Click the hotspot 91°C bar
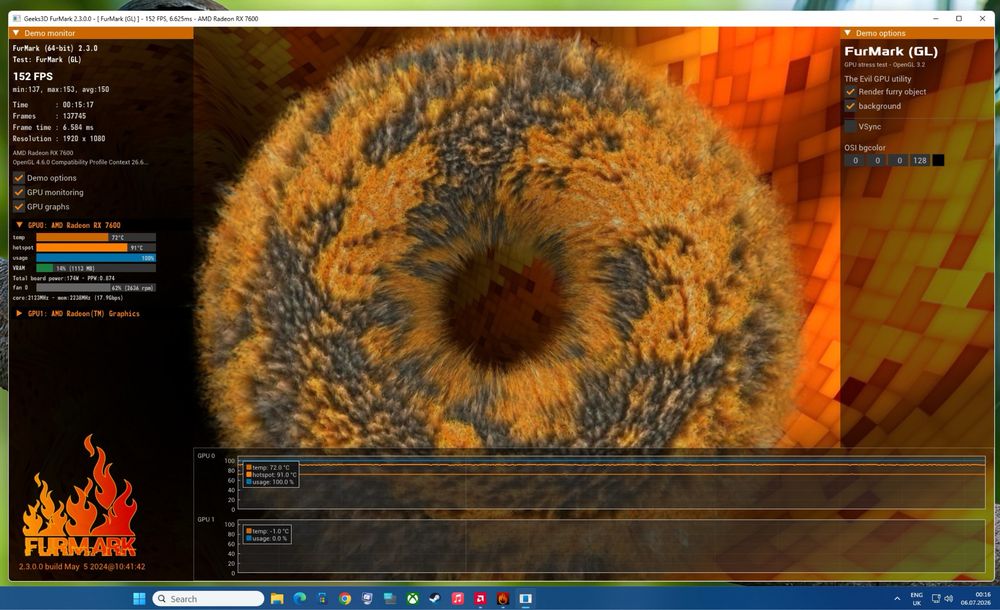This screenshot has width=1000, height=610. tap(96, 248)
